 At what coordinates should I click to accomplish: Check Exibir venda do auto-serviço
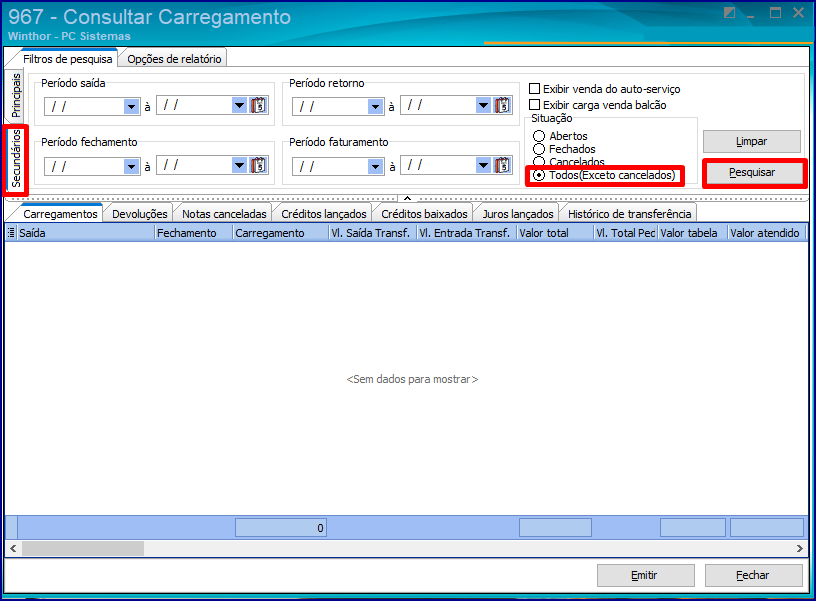click(534, 88)
